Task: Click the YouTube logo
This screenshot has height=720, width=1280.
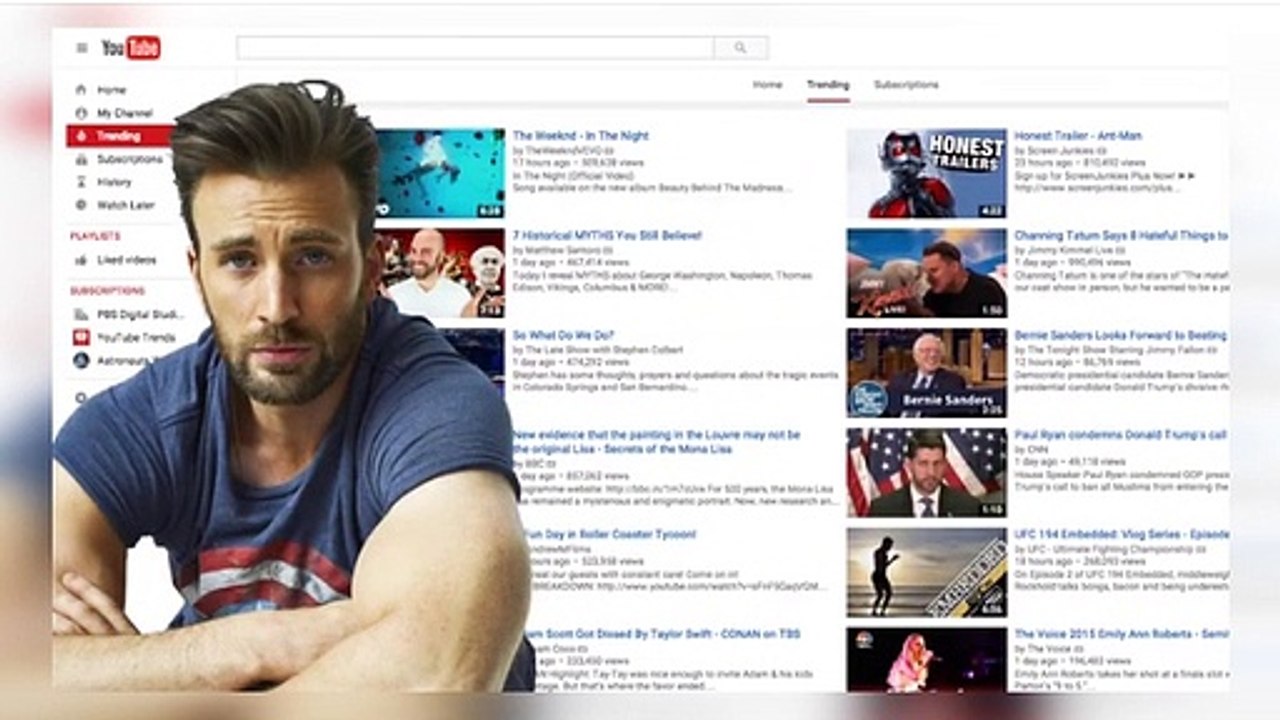Action: tap(131, 48)
